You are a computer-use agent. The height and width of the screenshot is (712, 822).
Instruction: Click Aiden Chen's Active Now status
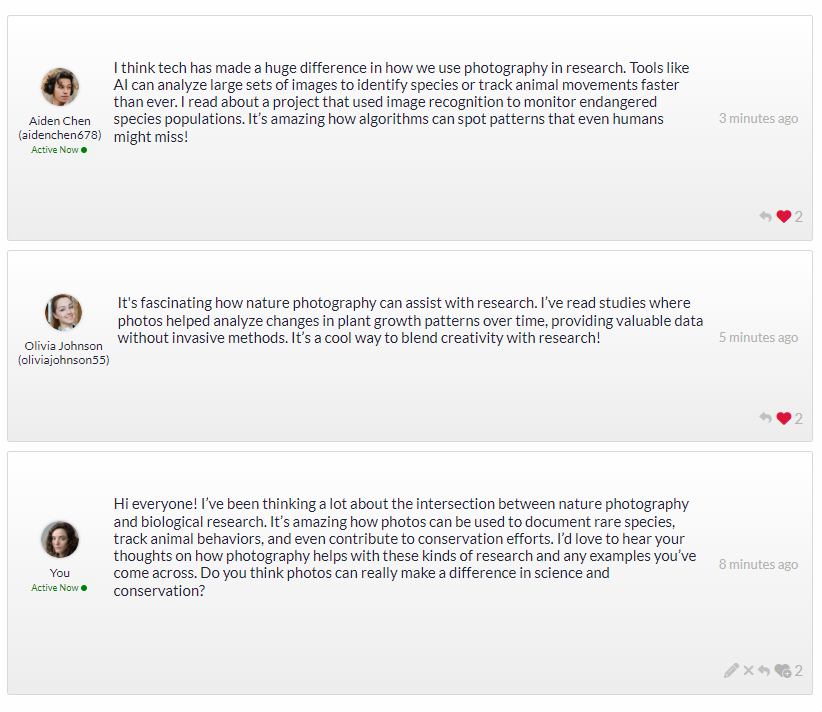pyautogui.click(x=59, y=150)
